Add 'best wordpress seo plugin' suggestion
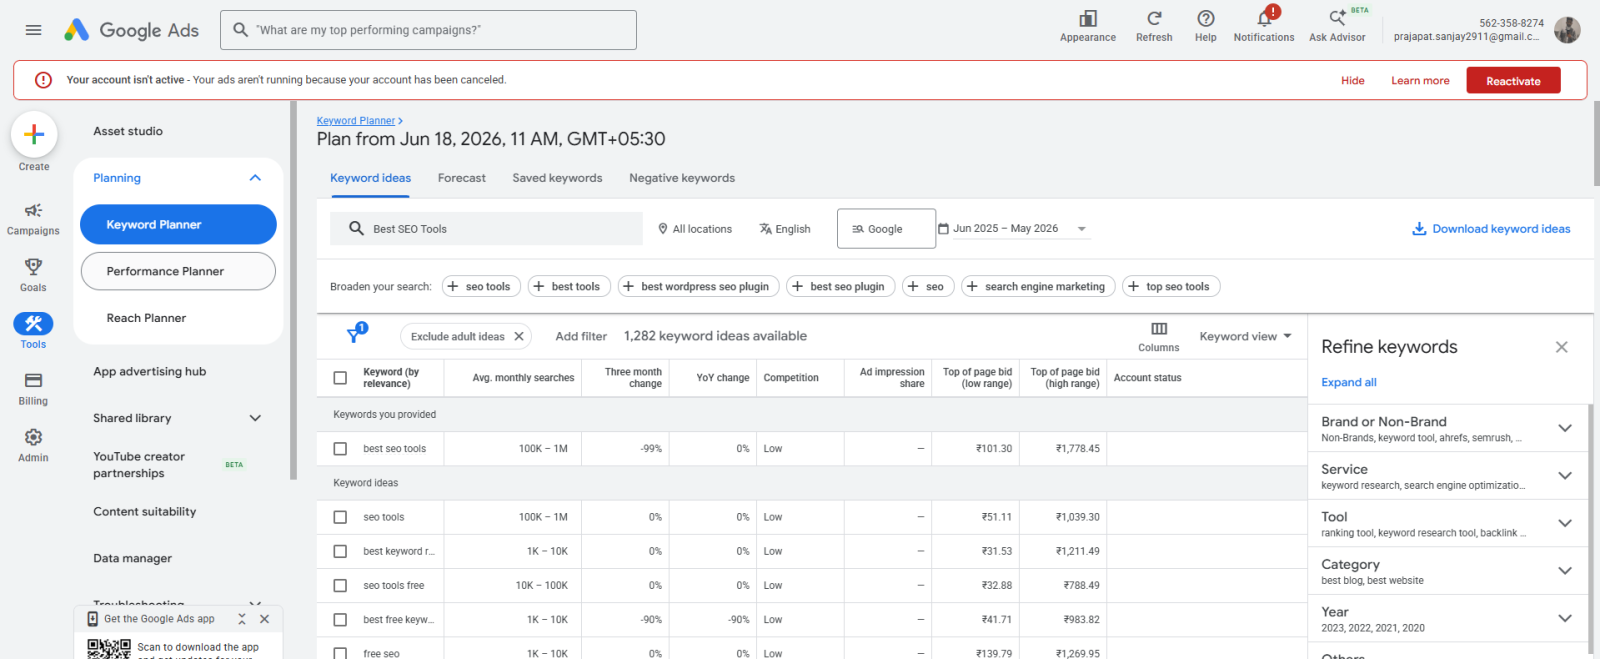Image resolution: width=1600 pixels, height=659 pixels. click(697, 286)
